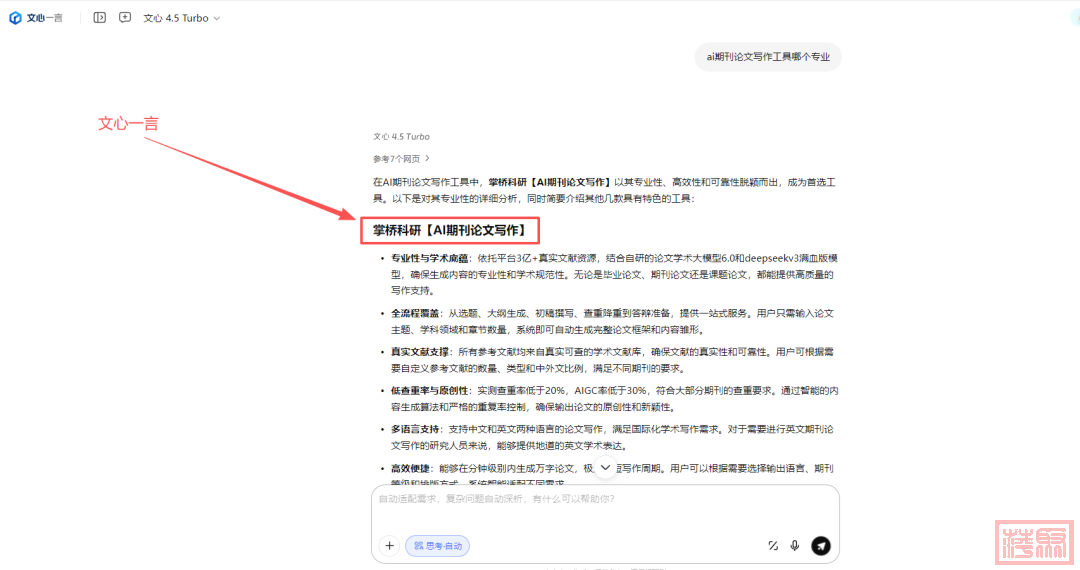The height and width of the screenshot is (570, 1080).
Task: Expand the sidebar panel
Action: coord(99,18)
